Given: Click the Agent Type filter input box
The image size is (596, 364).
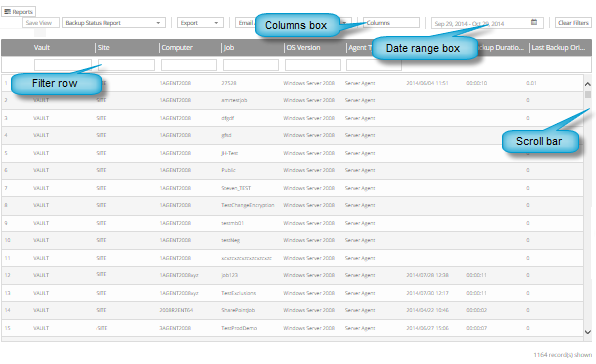Looking at the screenshot, I should click(374, 65).
